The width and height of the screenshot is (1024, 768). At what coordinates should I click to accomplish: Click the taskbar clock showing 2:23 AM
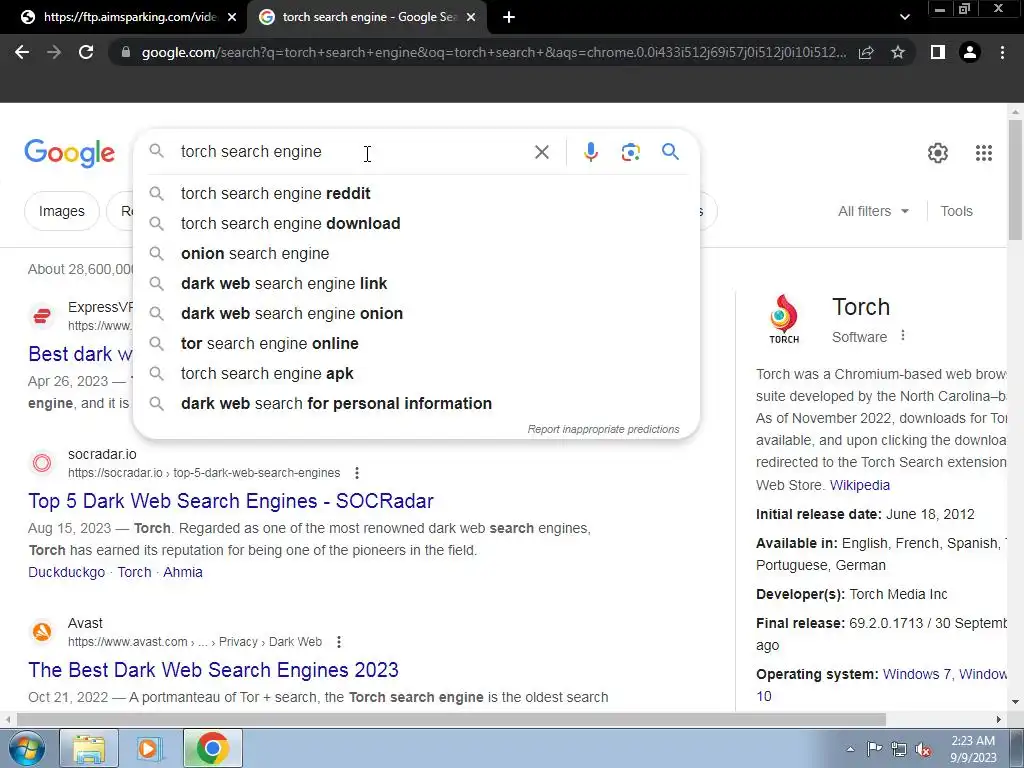tap(972, 749)
